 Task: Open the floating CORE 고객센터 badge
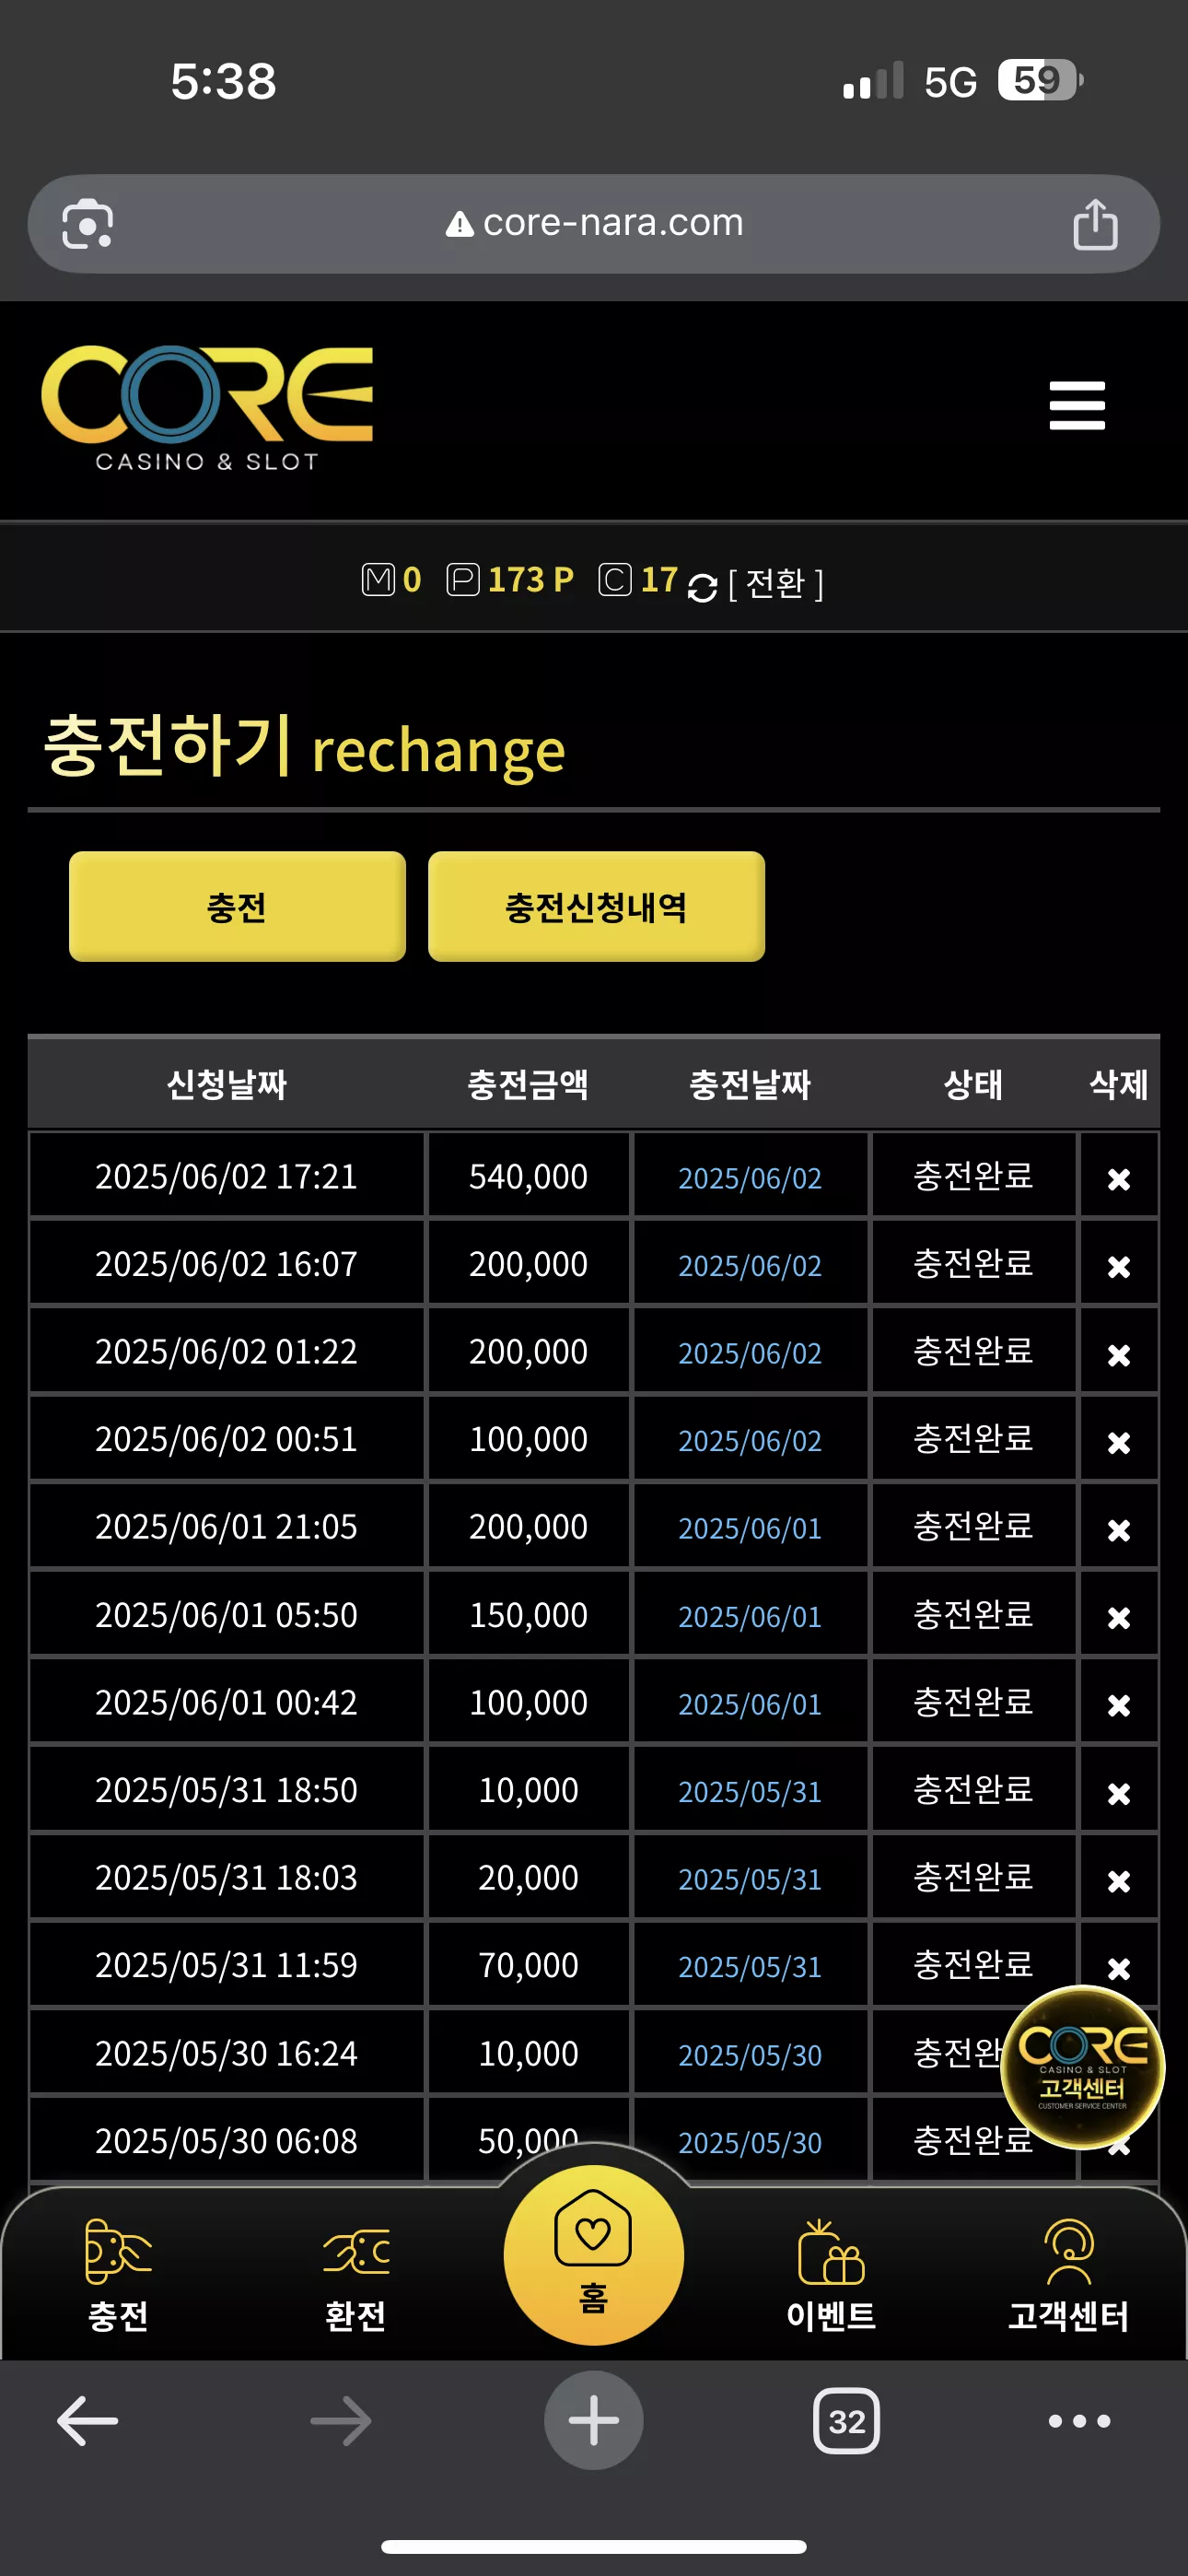(x=1082, y=2067)
